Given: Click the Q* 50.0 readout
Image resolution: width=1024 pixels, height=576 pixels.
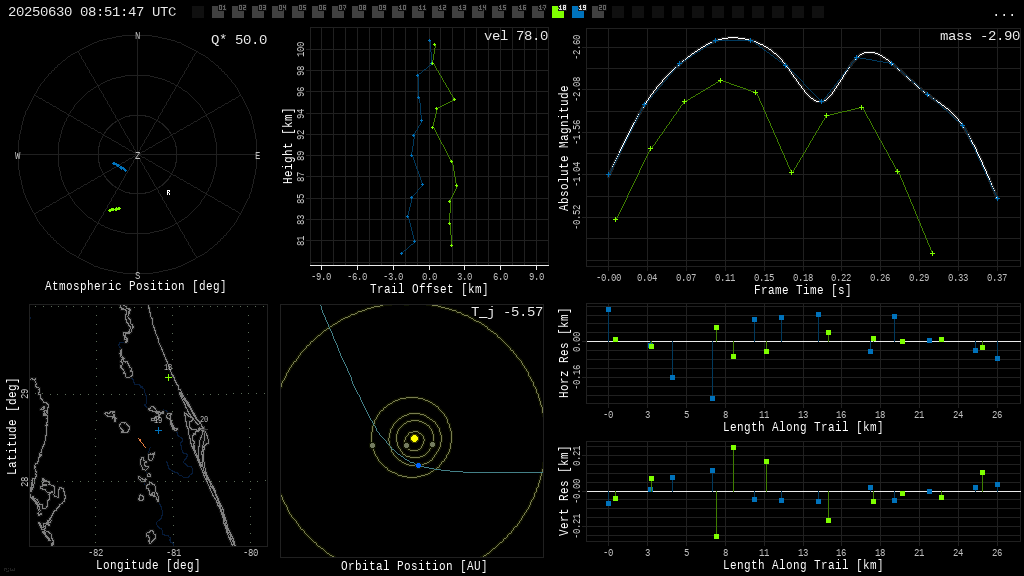Looking at the screenshot, I should pos(238,40).
